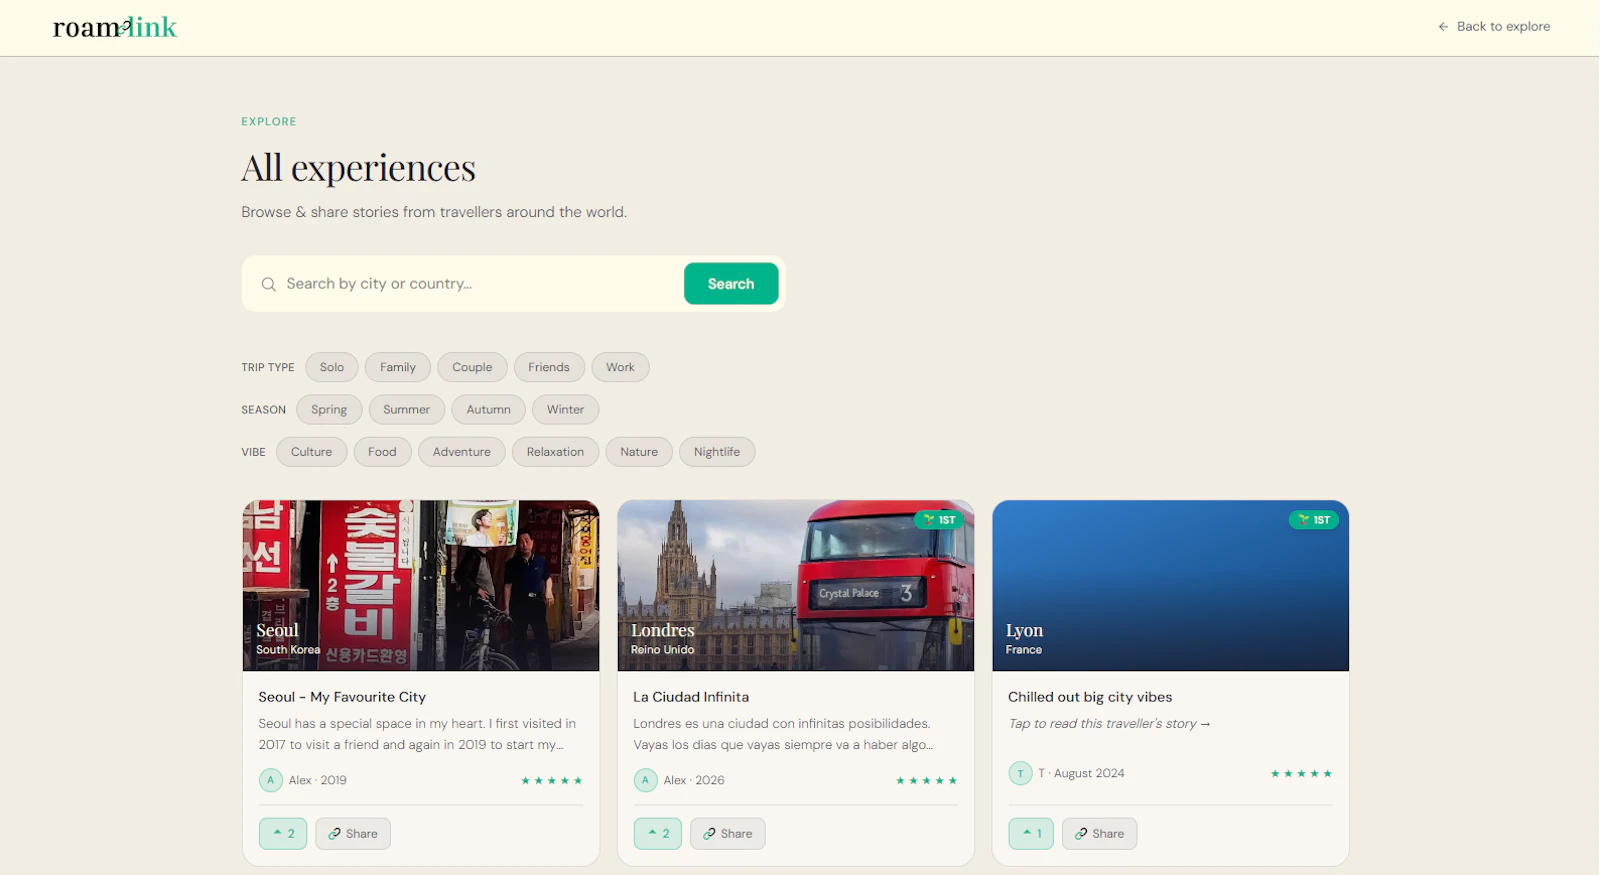This screenshot has height=875, width=1600.
Task: Select the Food vibe chip
Action: coord(382,452)
